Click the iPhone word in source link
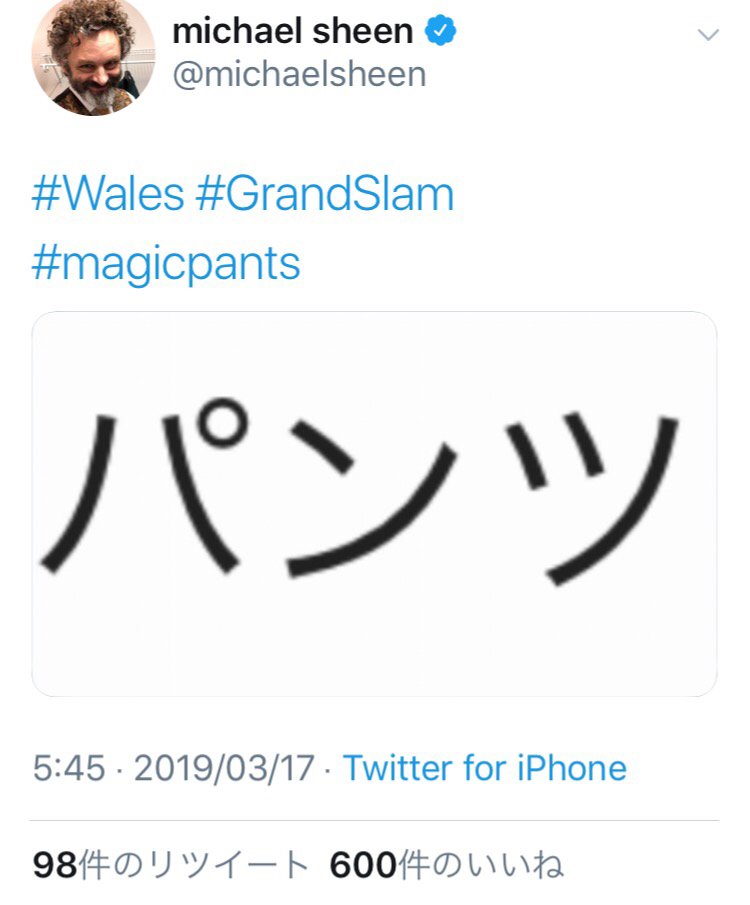 (572, 768)
